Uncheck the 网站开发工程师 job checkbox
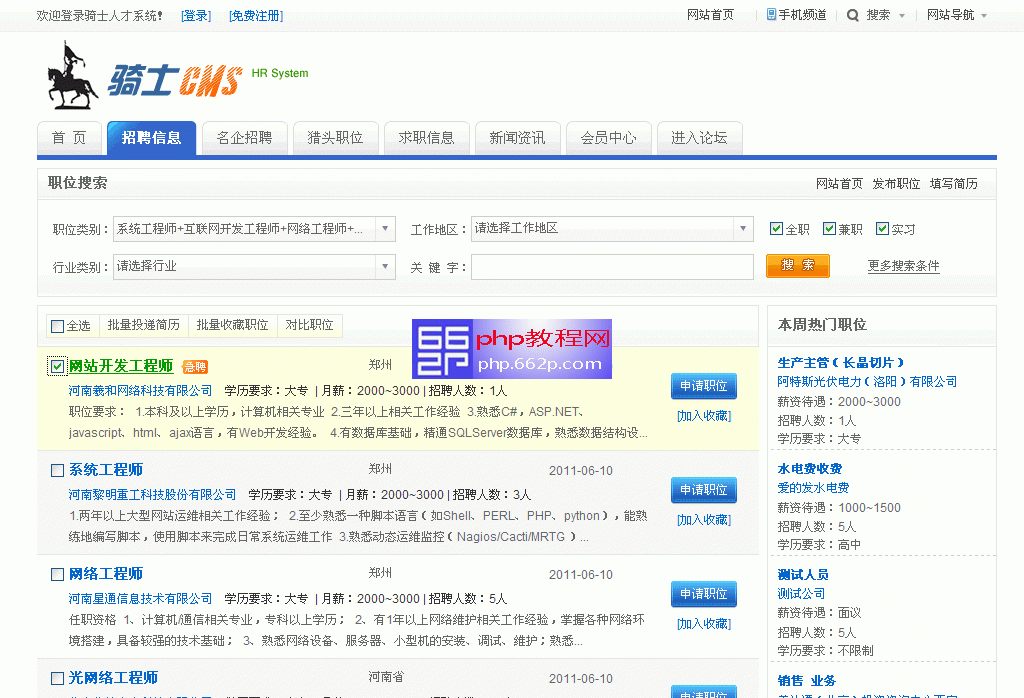 pos(57,366)
